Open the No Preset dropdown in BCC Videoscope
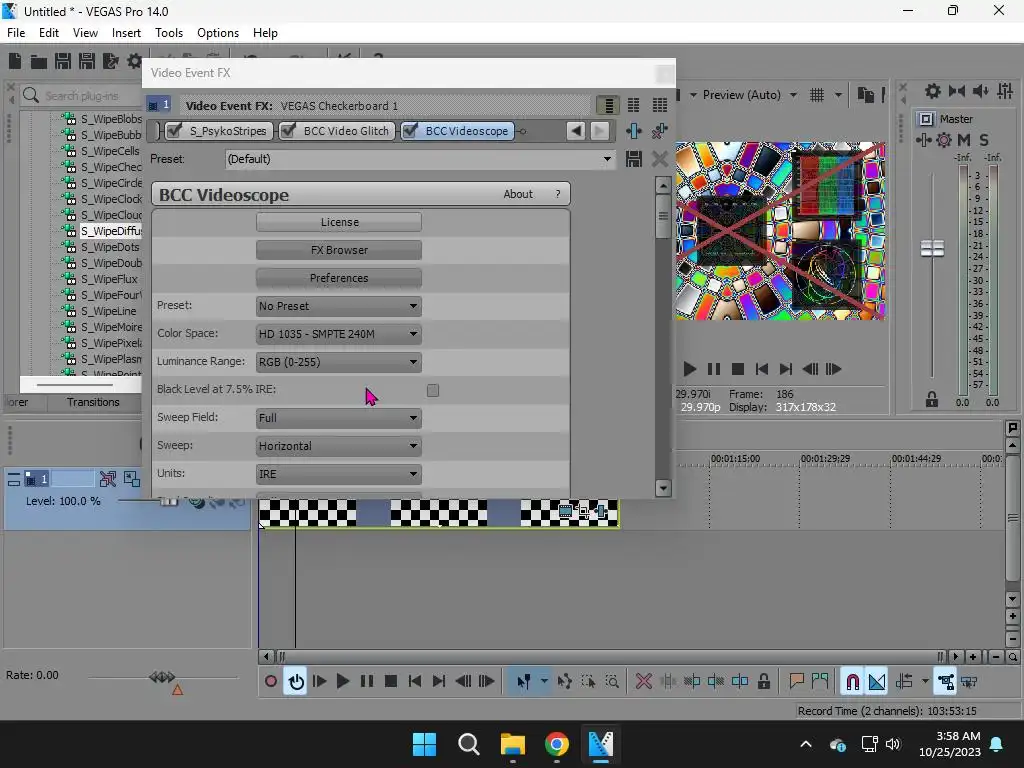The height and width of the screenshot is (768, 1024). [338, 306]
